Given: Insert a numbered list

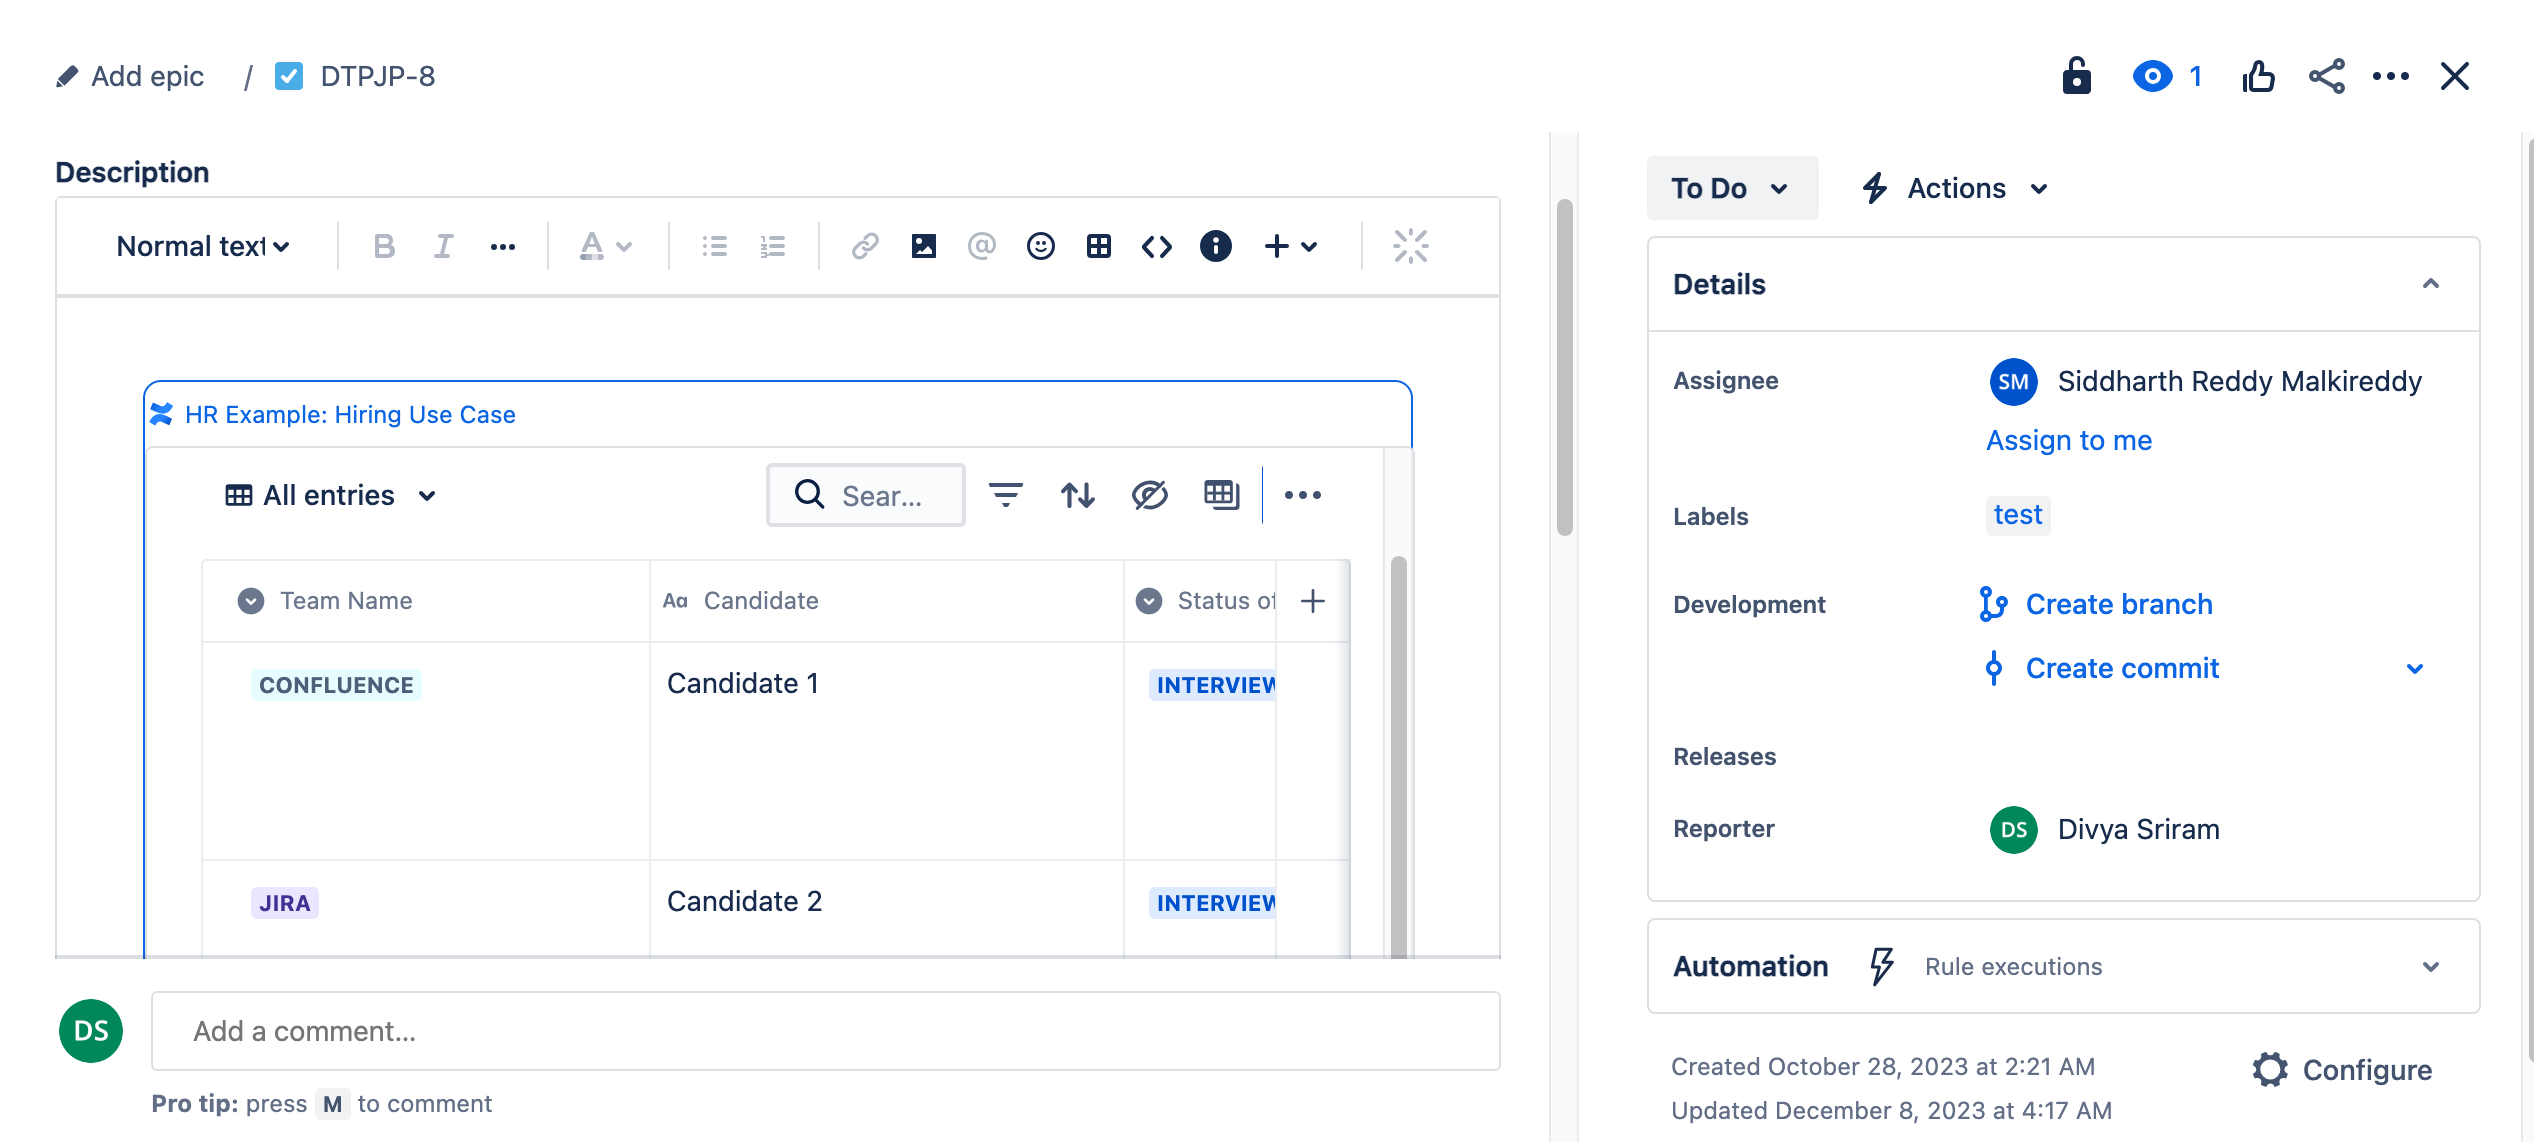Looking at the screenshot, I should 773,246.
